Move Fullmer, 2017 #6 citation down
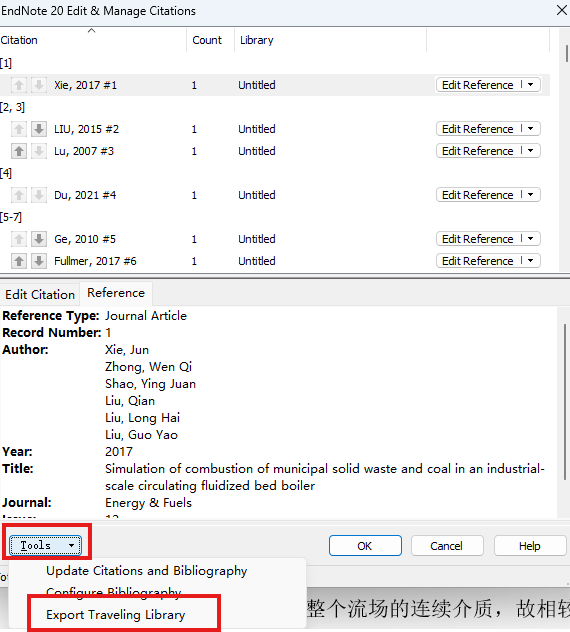This screenshot has width=570, height=632. point(39,261)
